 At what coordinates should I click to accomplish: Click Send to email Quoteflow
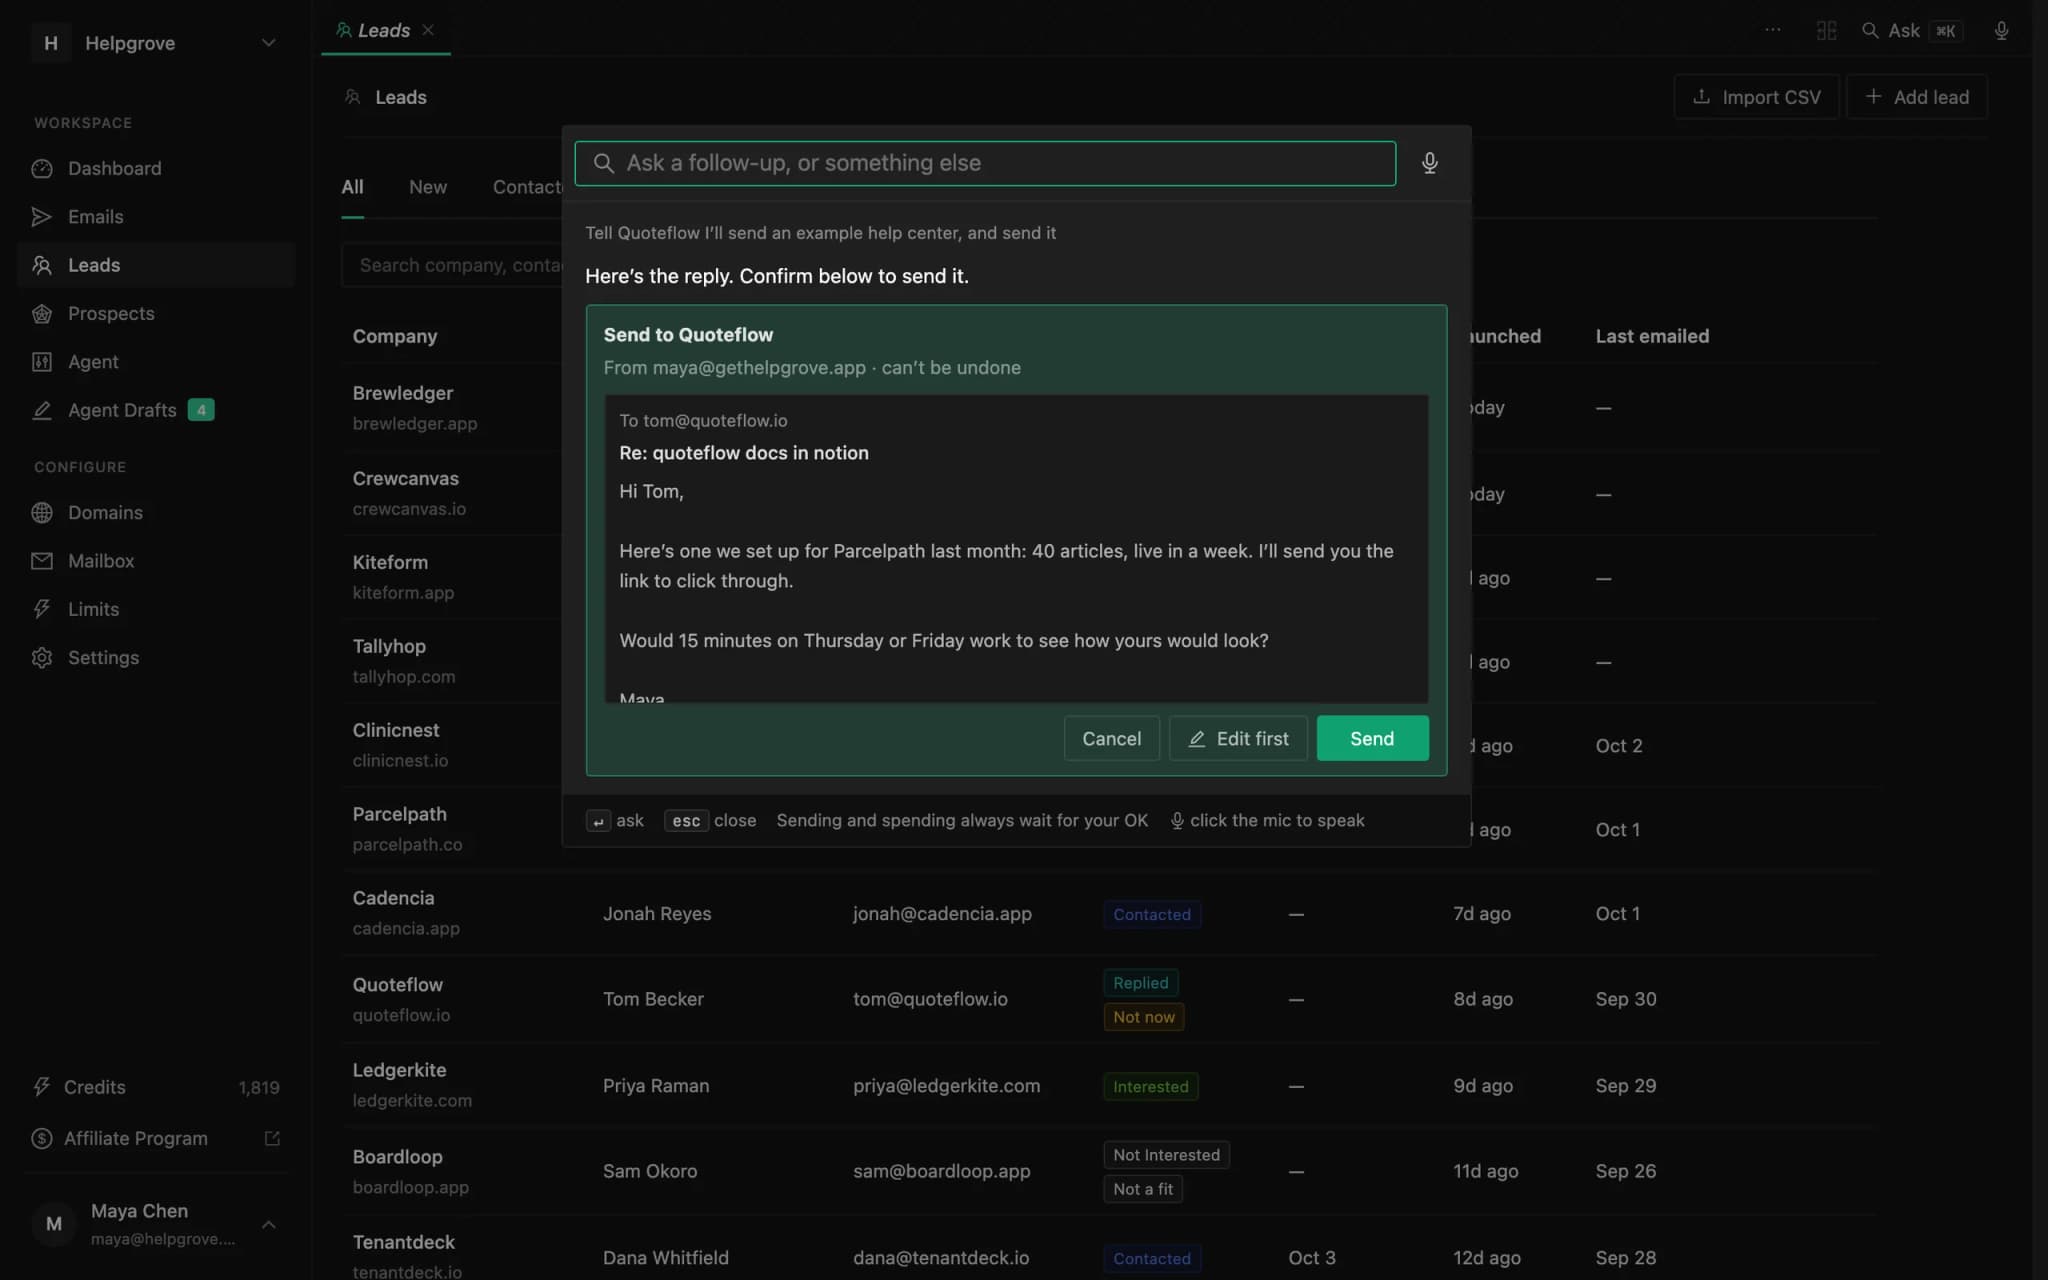tap(1372, 738)
